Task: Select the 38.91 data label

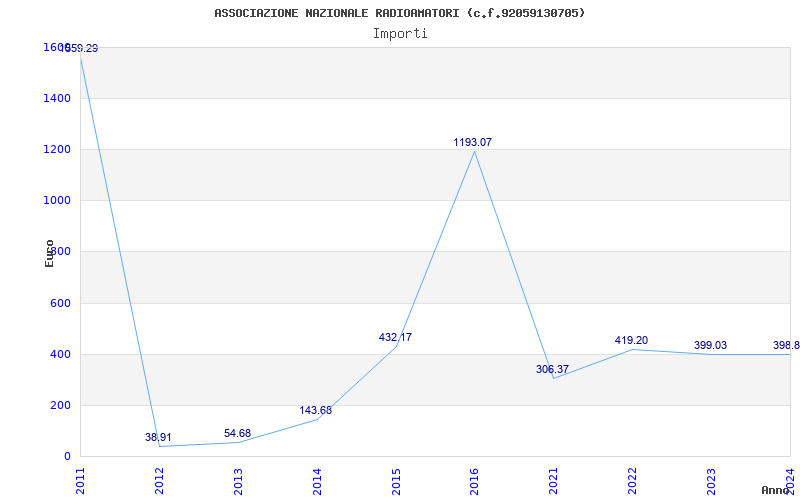Action: click(x=158, y=437)
